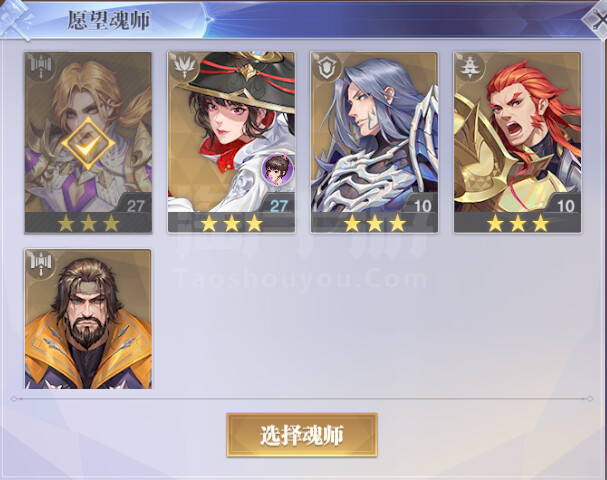Click the small chibi girl avatar badge
The image size is (607, 480).
click(278, 169)
